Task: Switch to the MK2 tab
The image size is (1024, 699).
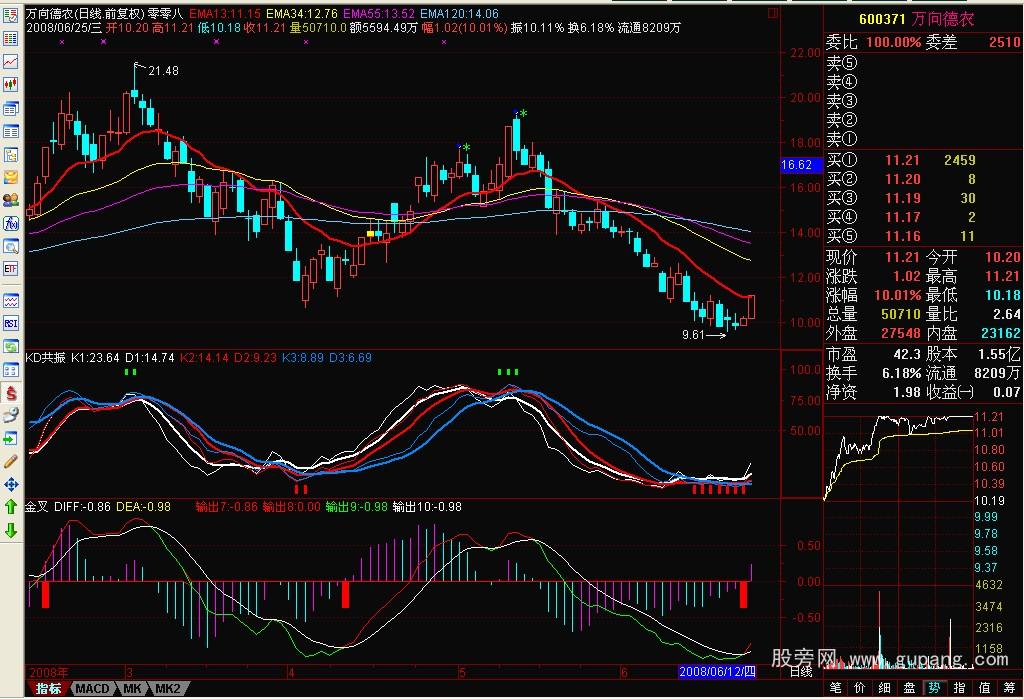Action: click(167, 689)
